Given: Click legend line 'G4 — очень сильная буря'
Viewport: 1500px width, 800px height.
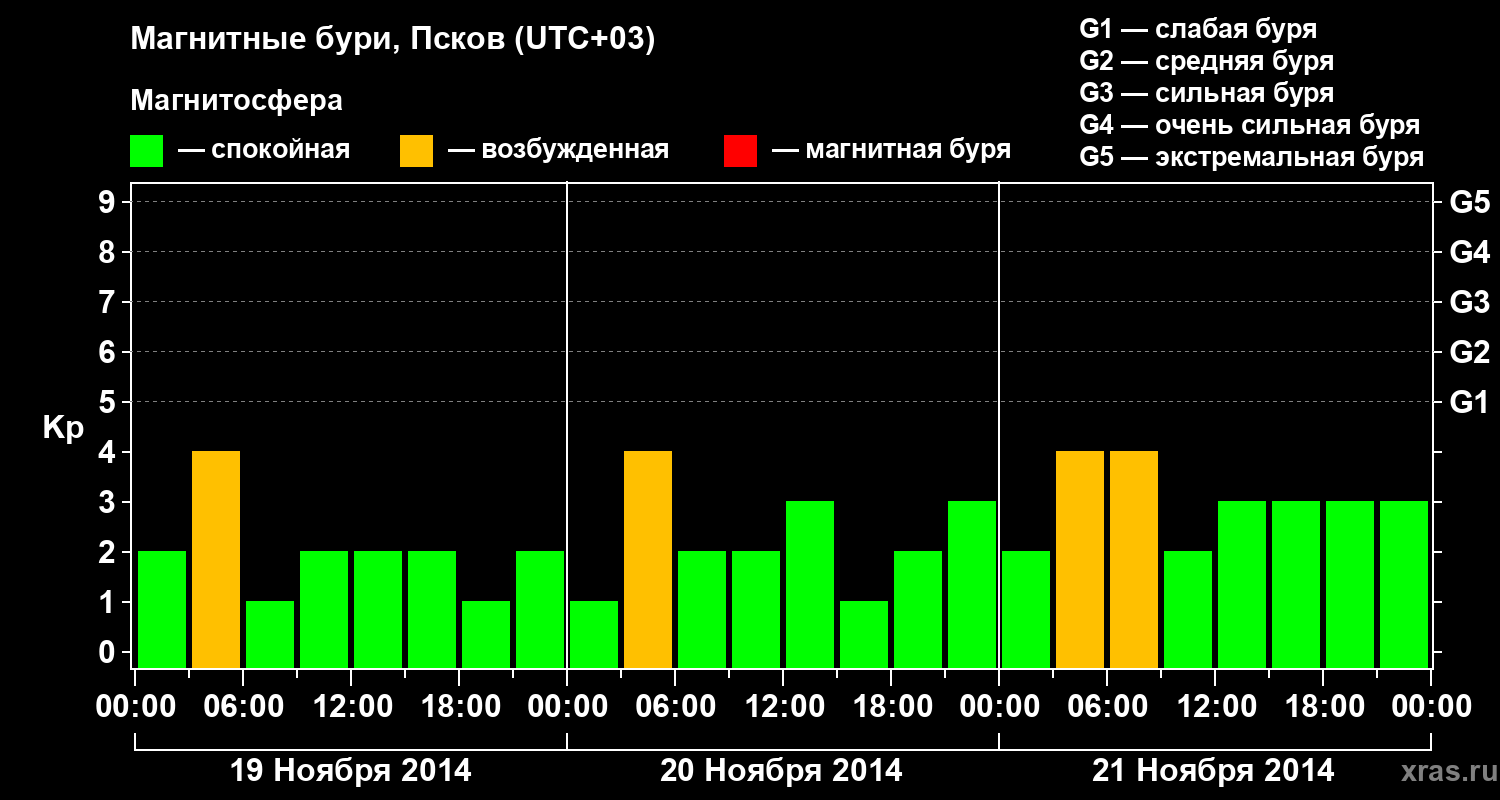Looking at the screenshot, I should coord(1250,125).
